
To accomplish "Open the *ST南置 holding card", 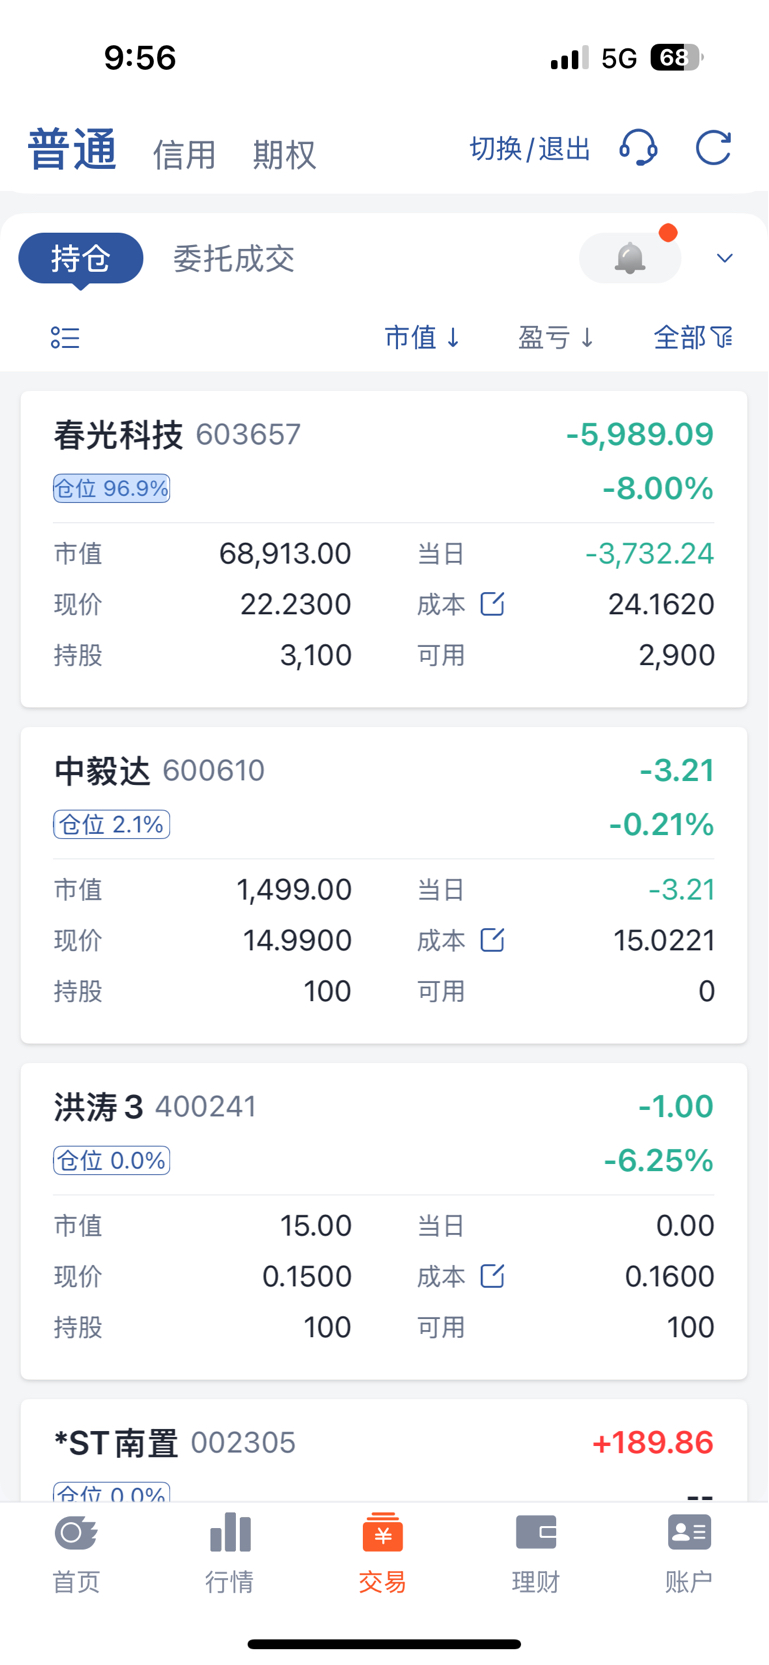I will click(x=384, y=1451).
